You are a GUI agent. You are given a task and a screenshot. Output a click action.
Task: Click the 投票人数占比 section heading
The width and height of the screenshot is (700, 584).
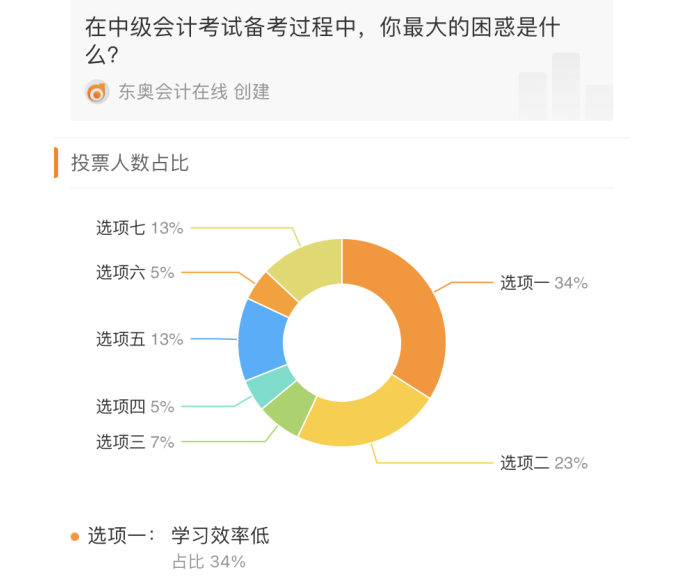pos(130,163)
